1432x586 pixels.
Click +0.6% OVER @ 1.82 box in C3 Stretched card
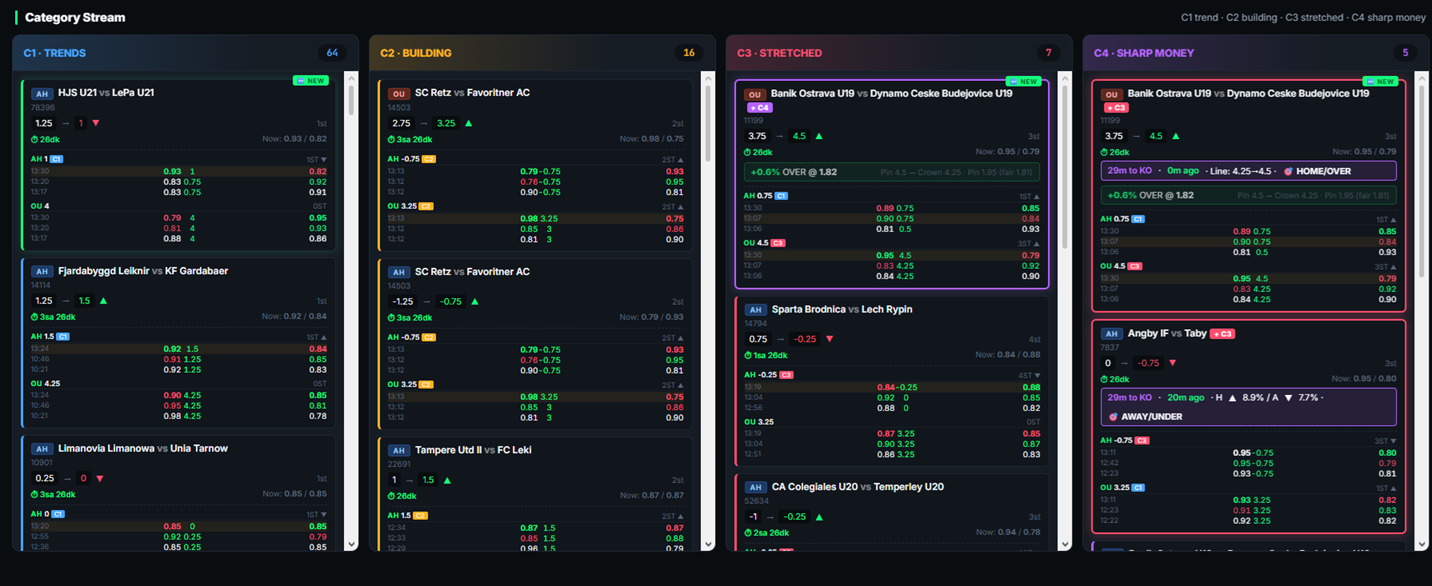892,172
